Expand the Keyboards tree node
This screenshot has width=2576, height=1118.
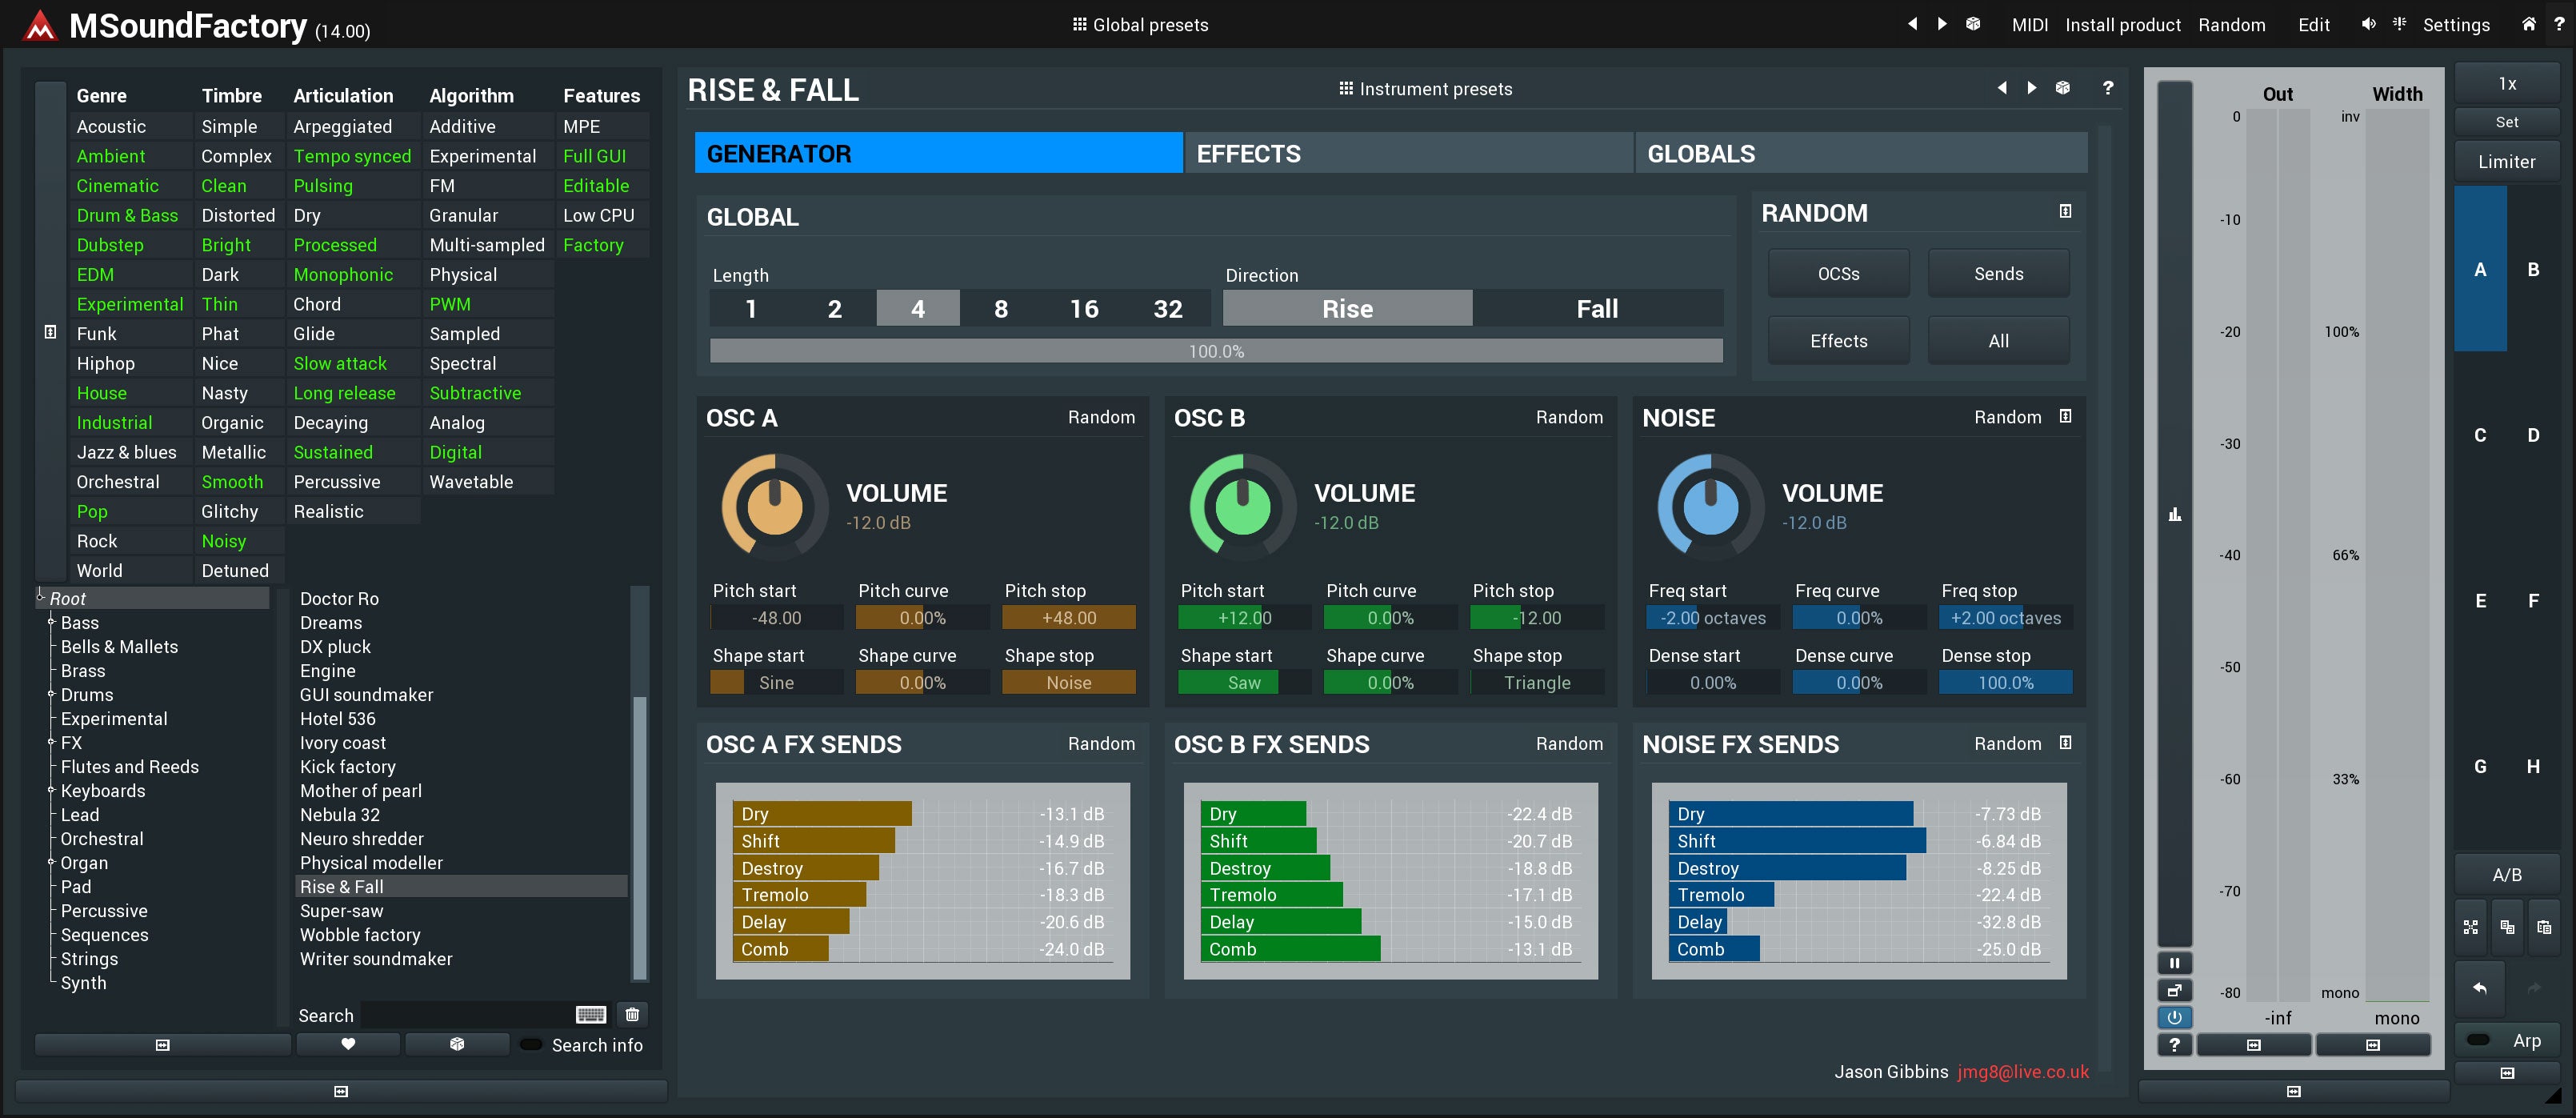coord(51,790)
